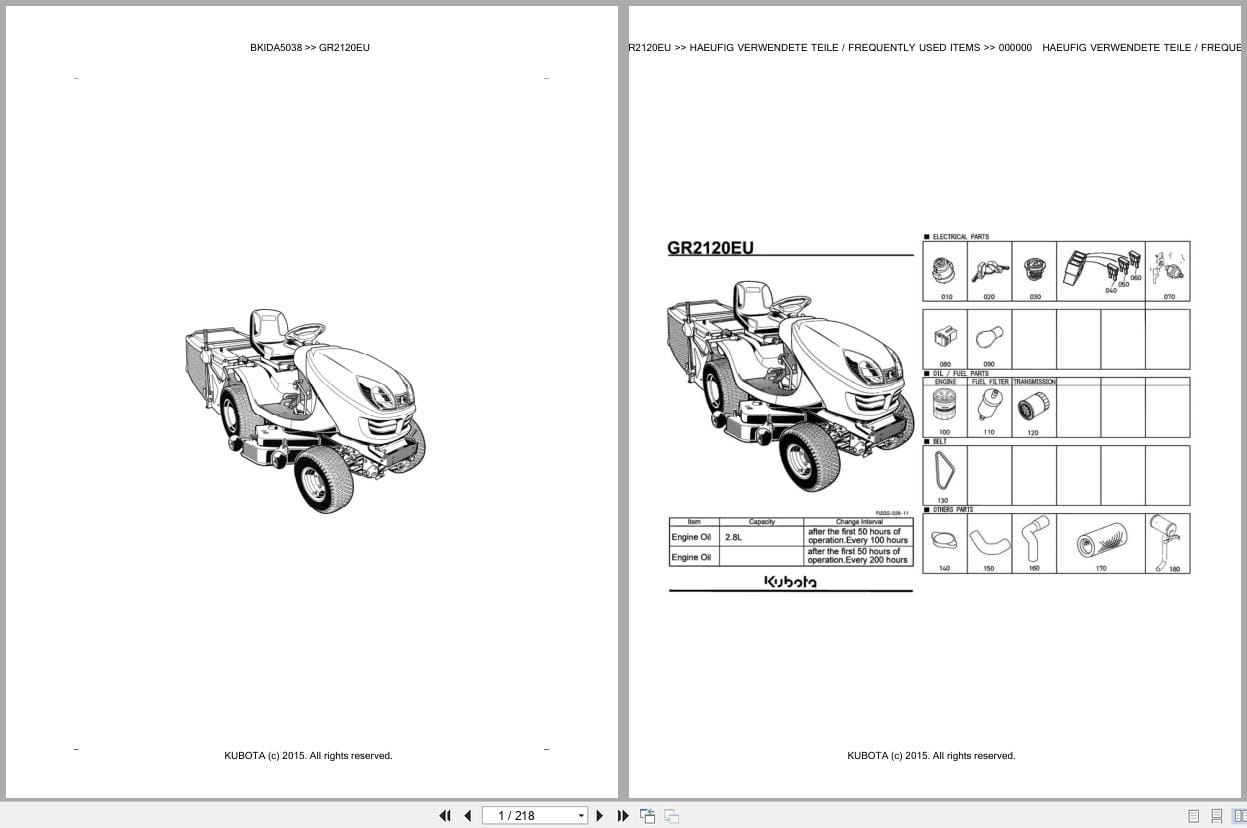The image size is (1247, 828).
Task: Click the Kubota logo on right page
Action: [x=790, y=581]
